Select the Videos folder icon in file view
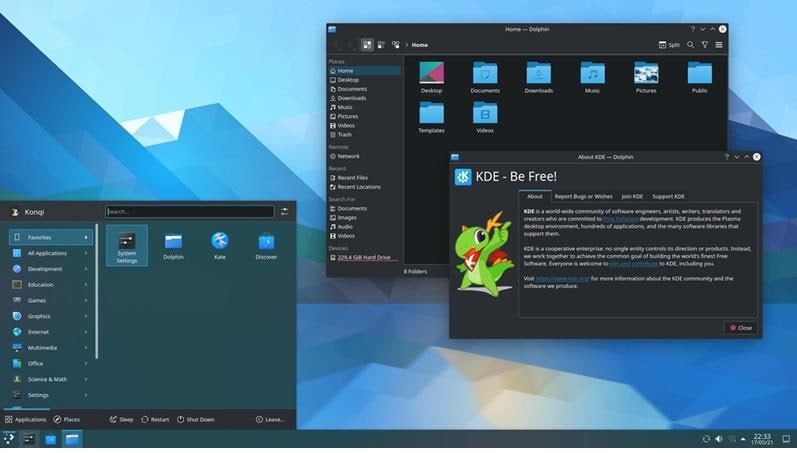 (485, 117)
